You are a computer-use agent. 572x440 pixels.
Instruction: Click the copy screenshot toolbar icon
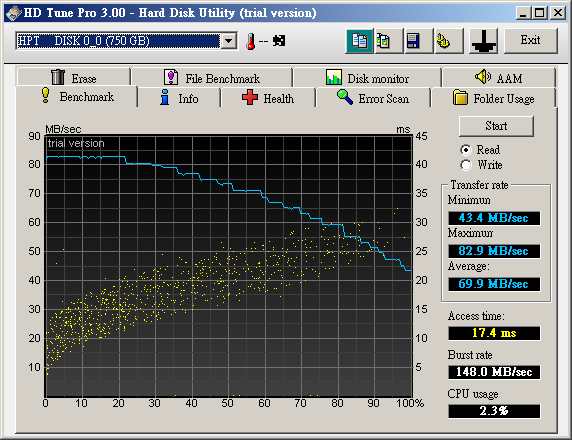click(x=389, y=41)
